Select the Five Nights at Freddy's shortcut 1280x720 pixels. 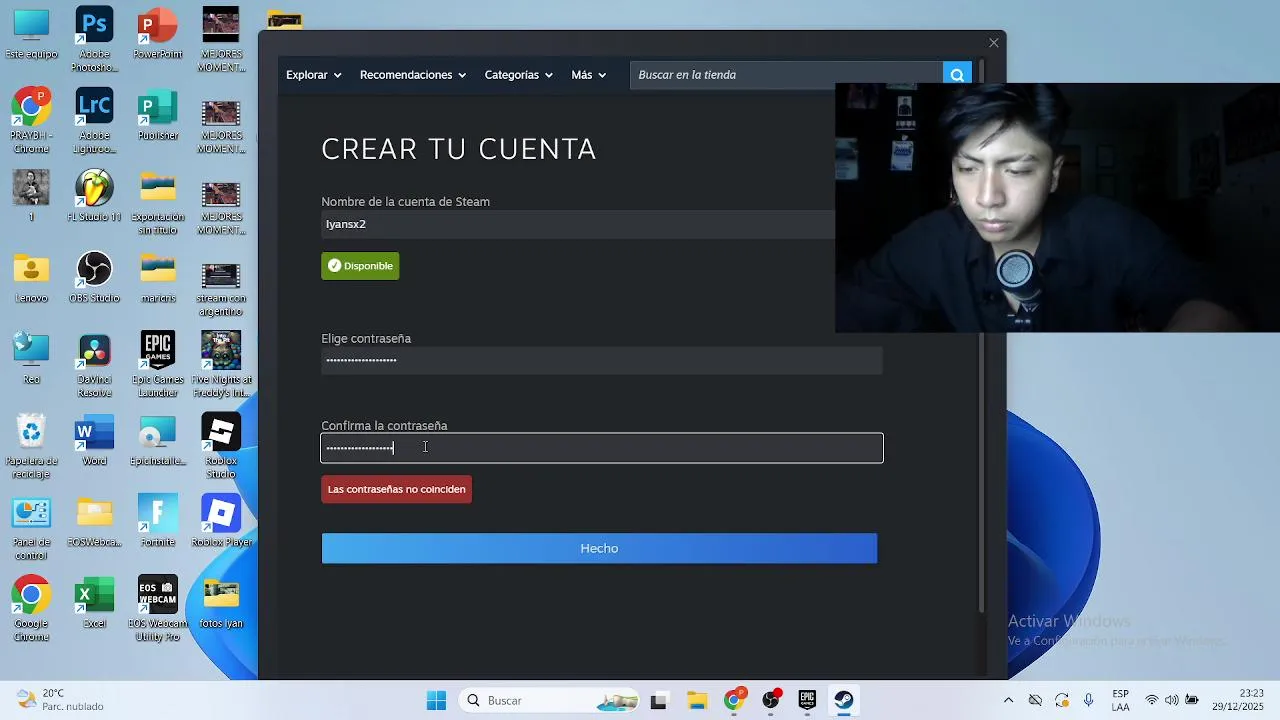[221, 366]
